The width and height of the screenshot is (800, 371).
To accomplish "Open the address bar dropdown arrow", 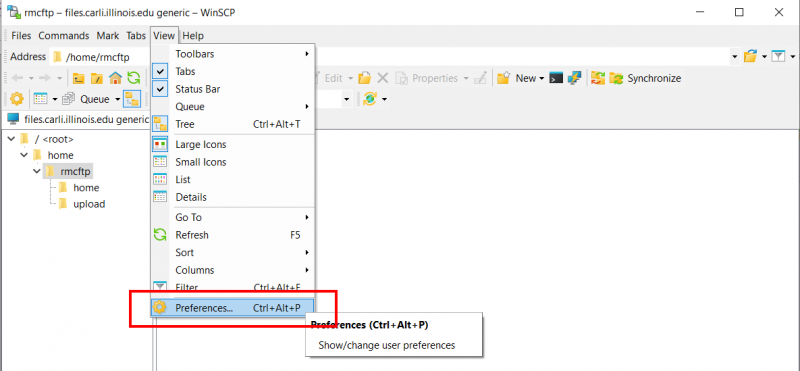I will pyautogui.click(x=735, y=57).
